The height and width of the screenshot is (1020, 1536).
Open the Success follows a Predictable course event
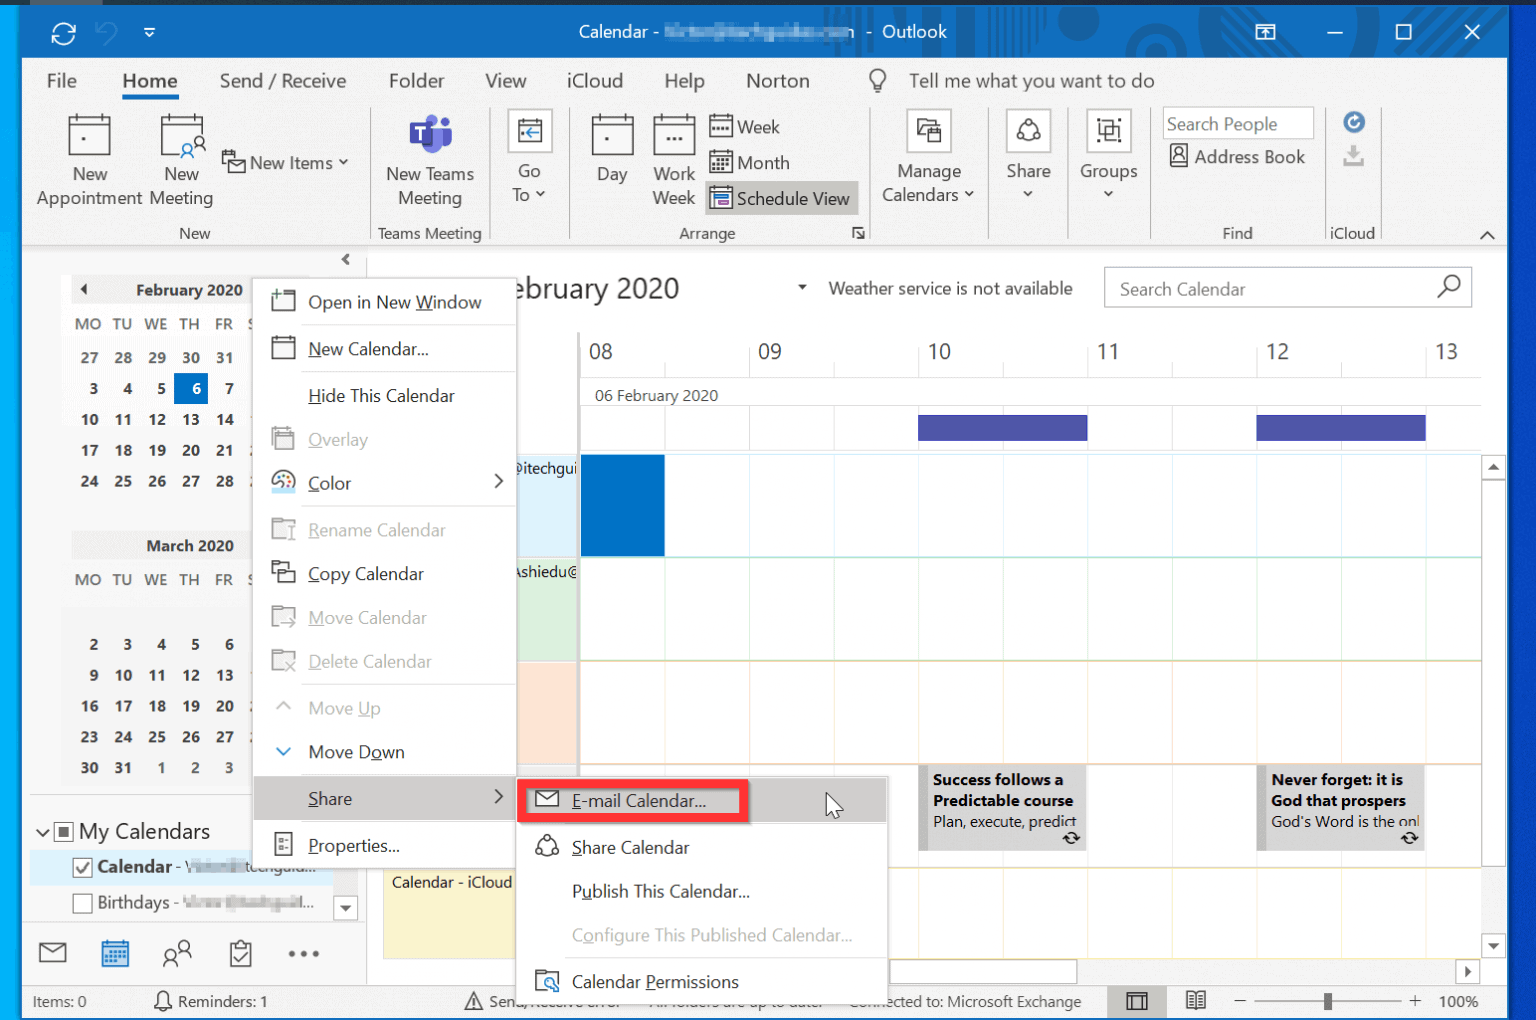point(1002,808)
